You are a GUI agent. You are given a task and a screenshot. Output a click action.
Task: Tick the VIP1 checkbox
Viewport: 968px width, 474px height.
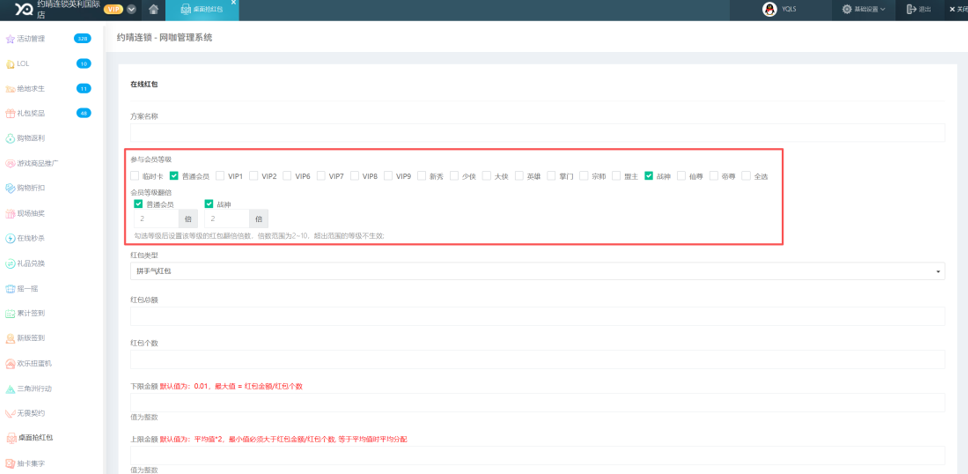pos(220,176)
